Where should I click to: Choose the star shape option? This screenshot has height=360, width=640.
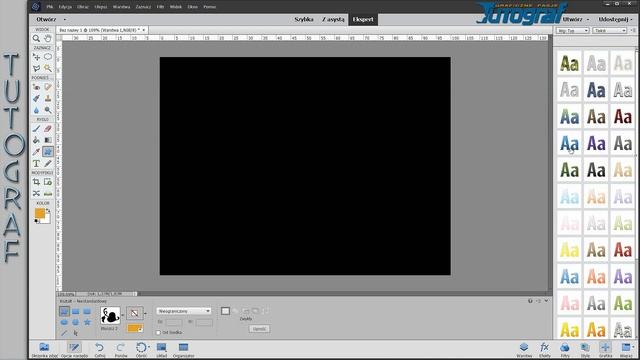point(87,322)
